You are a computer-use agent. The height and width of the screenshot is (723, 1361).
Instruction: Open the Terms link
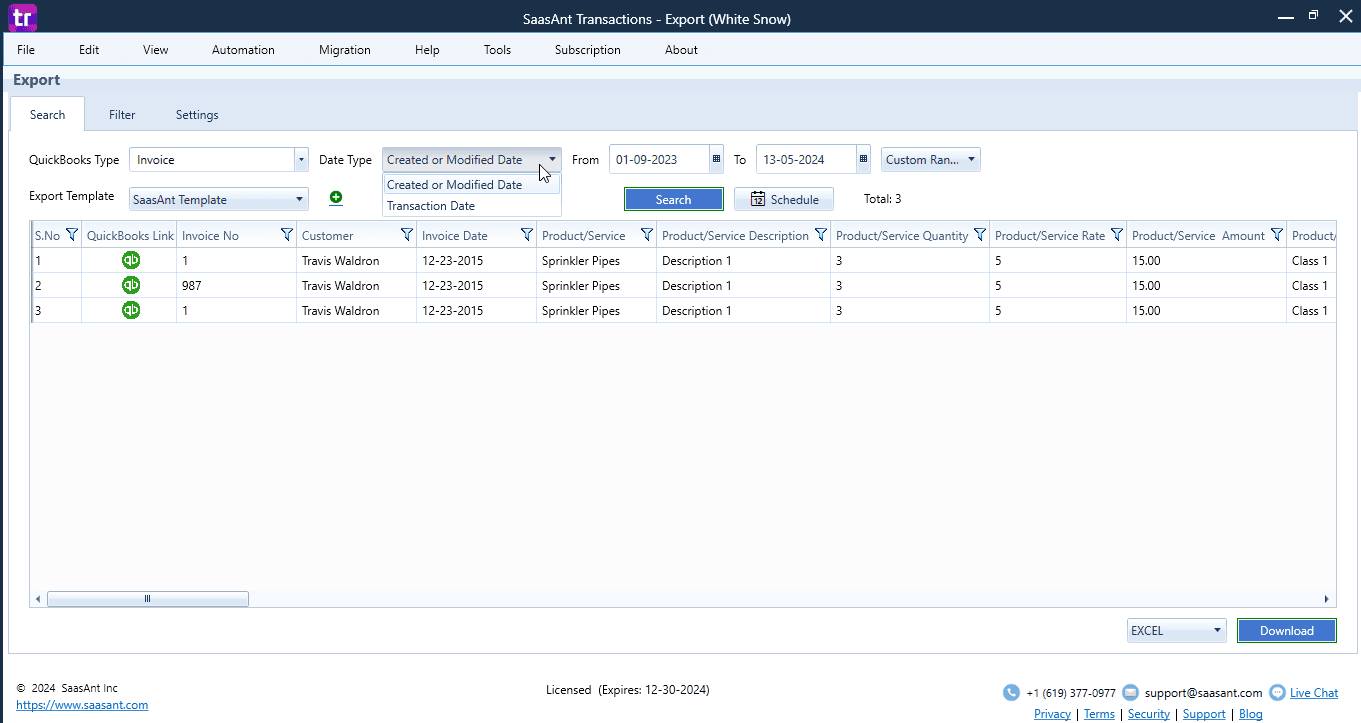tap(1099, 713)
